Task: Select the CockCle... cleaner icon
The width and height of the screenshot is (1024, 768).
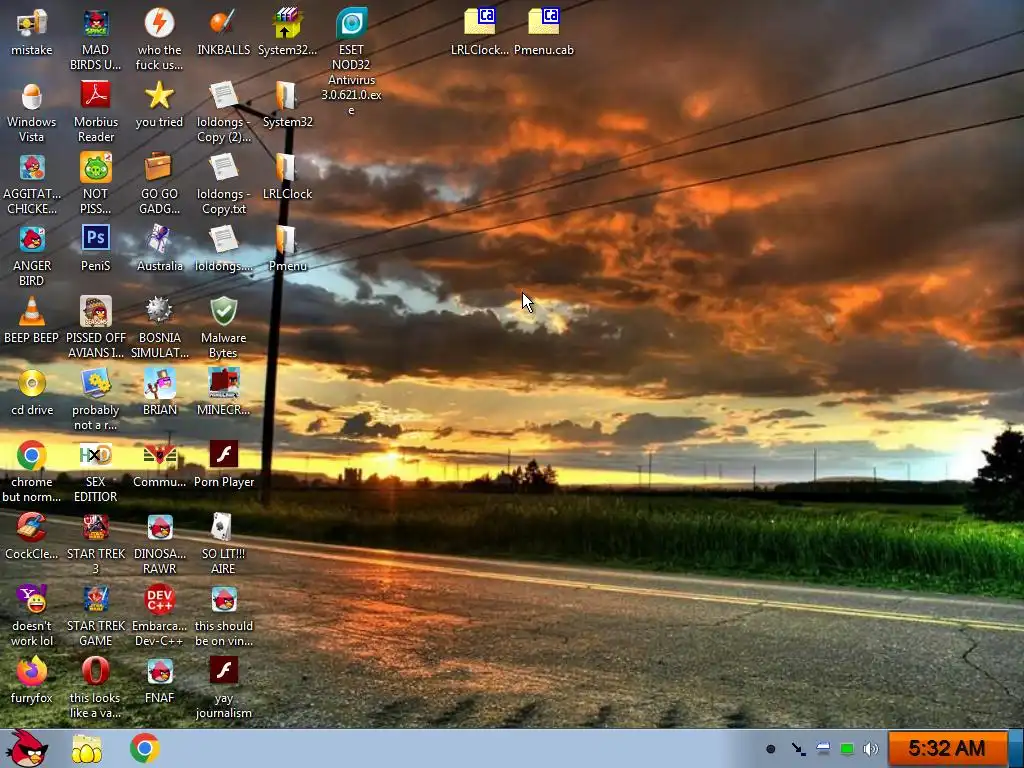Action: point(31,528)
